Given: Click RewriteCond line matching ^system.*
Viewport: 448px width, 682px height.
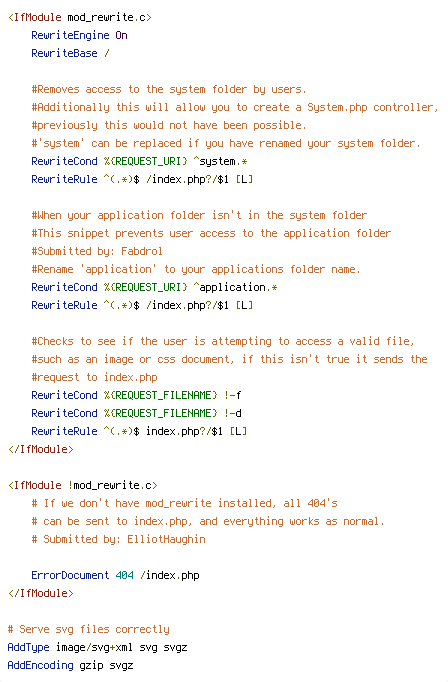Looking at the screenshot, I should pyautogui.click(x=139, y=161).
